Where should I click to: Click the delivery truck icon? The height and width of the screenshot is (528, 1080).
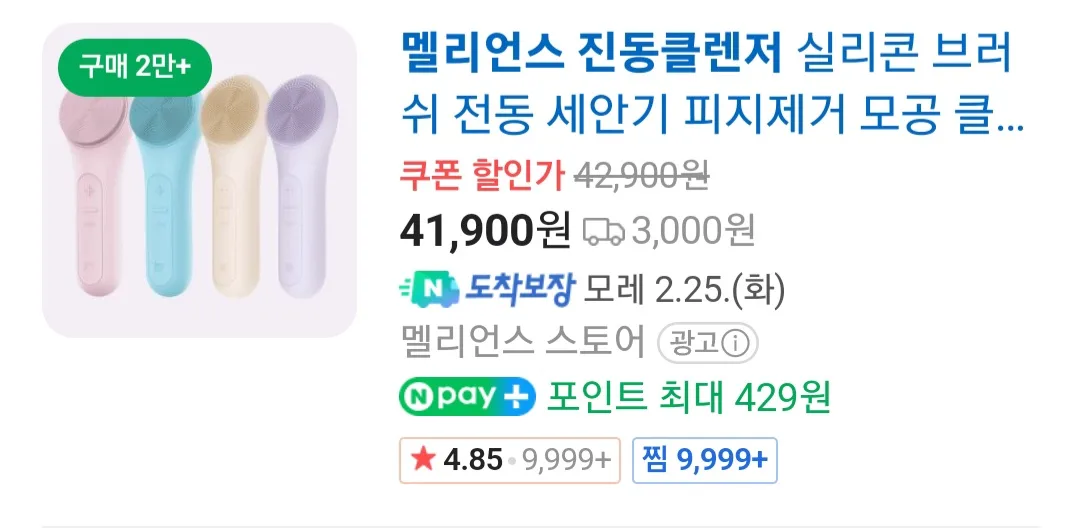603,232
